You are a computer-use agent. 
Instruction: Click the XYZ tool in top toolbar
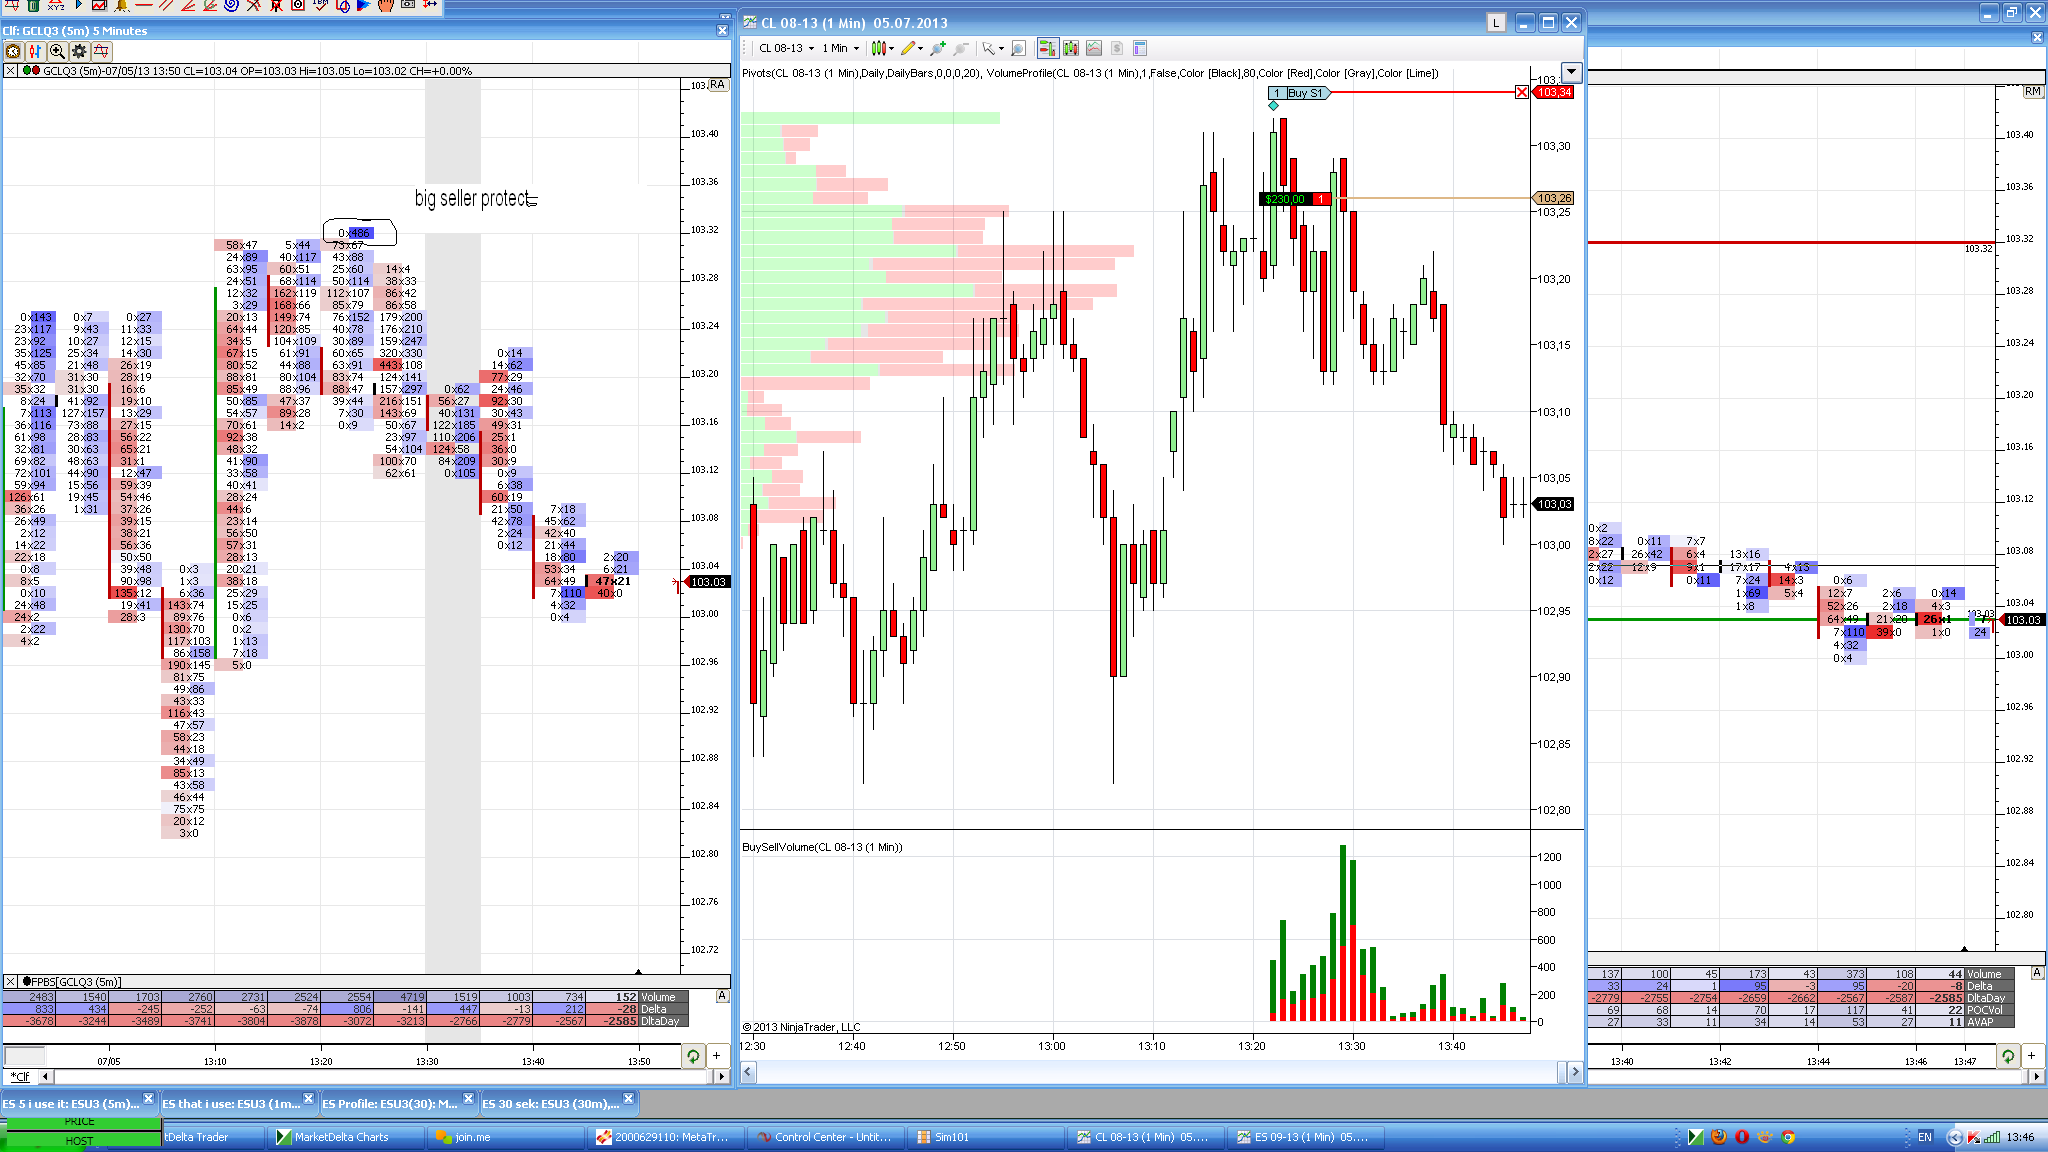tap(56, 5)
